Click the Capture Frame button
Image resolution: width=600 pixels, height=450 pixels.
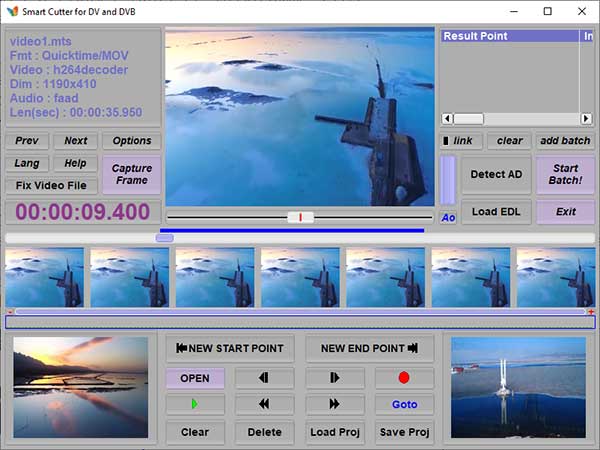(x=132, y=174)
